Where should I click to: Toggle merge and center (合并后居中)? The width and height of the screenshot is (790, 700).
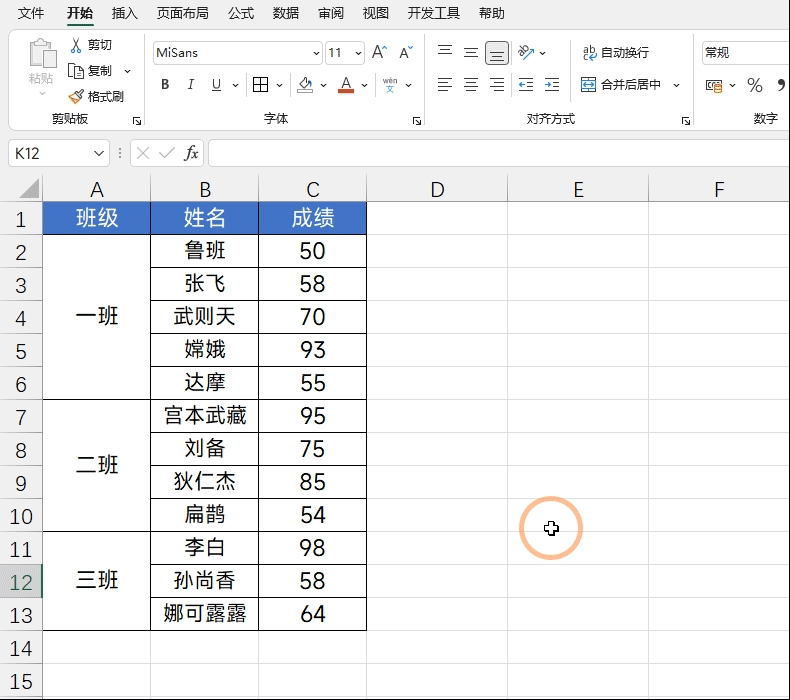pyautogui.click(x=621, y=85)
